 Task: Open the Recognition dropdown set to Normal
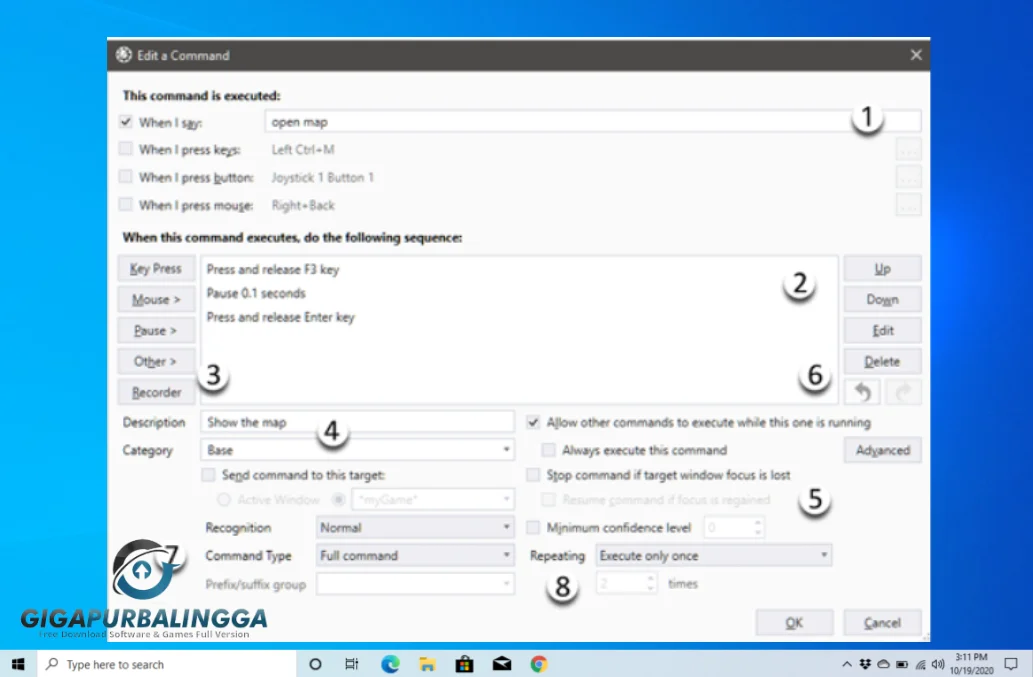[x=414, y=527]
